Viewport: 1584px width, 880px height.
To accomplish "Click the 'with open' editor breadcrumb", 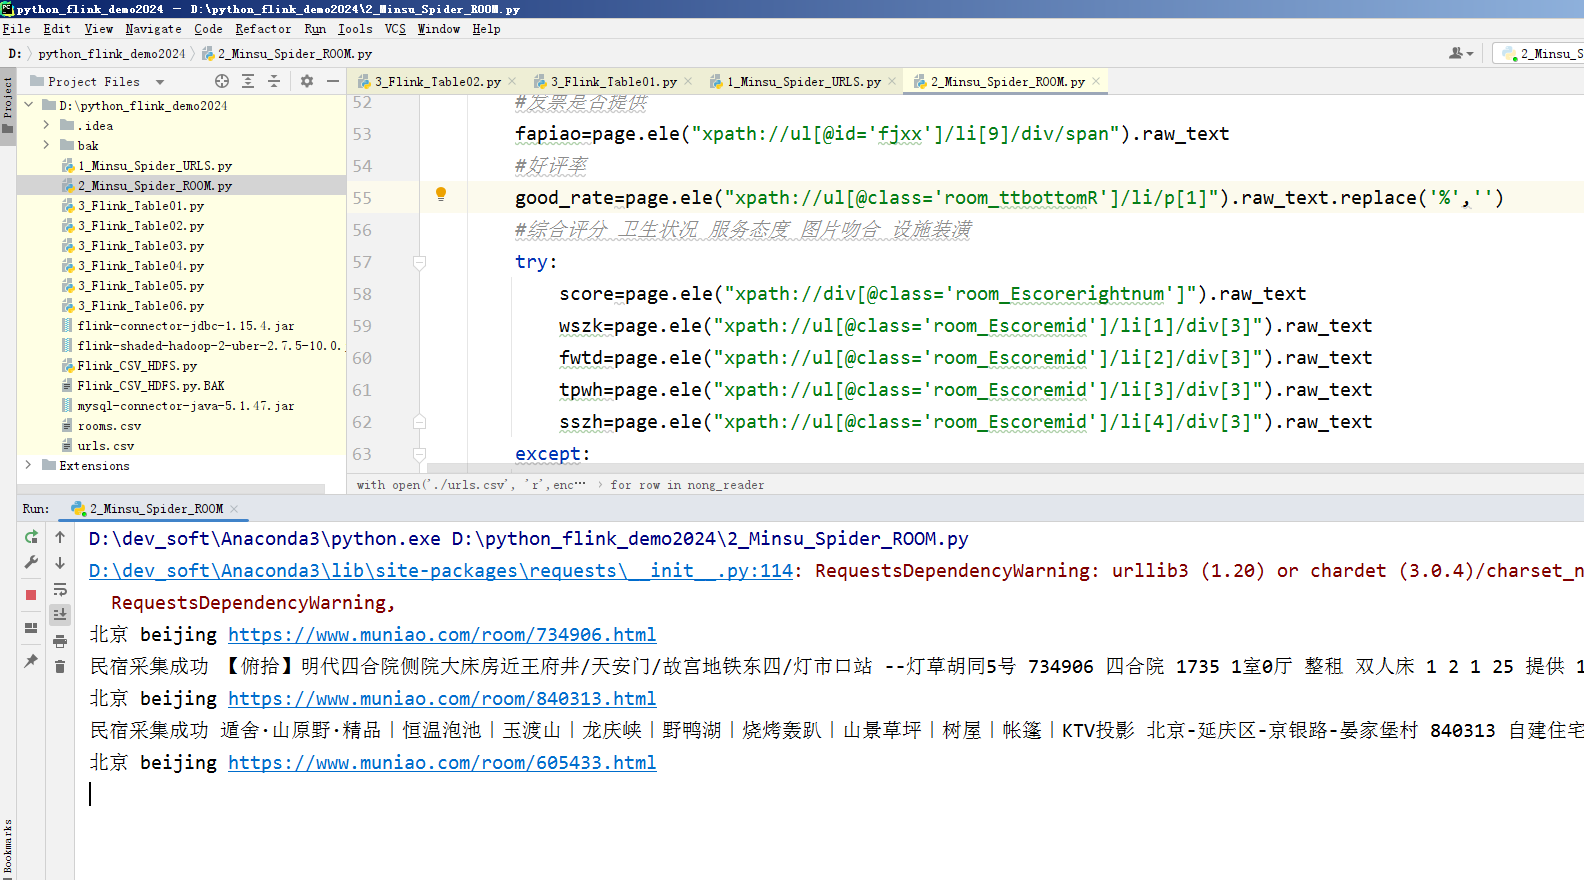I will pos(471,485).
